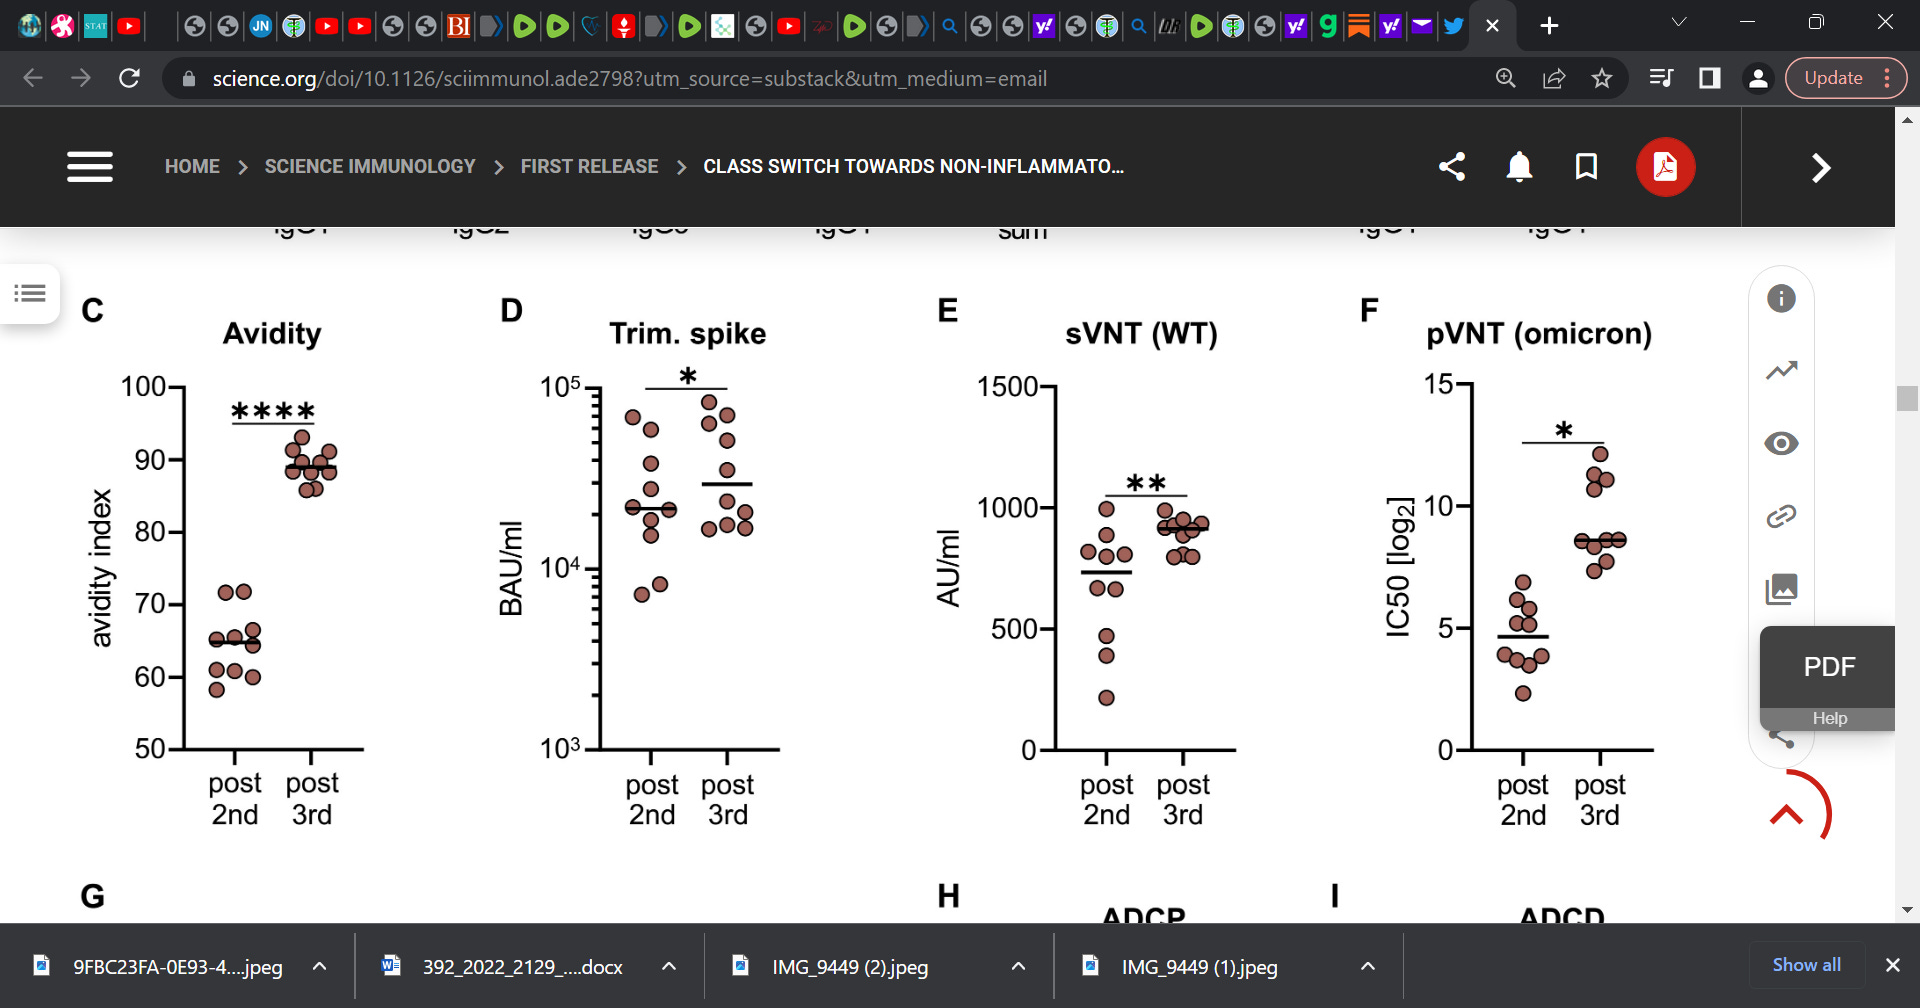Expand options for IMG_9449 (2).jpeg download
The image size is (1920, 1008).
click(1018, 966)
